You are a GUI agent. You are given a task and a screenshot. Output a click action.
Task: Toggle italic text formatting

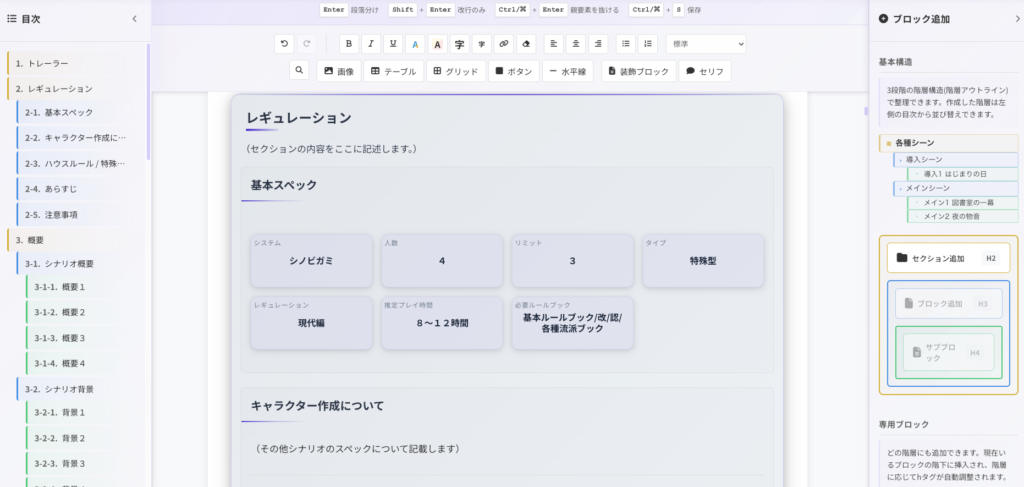coord(371,44)
